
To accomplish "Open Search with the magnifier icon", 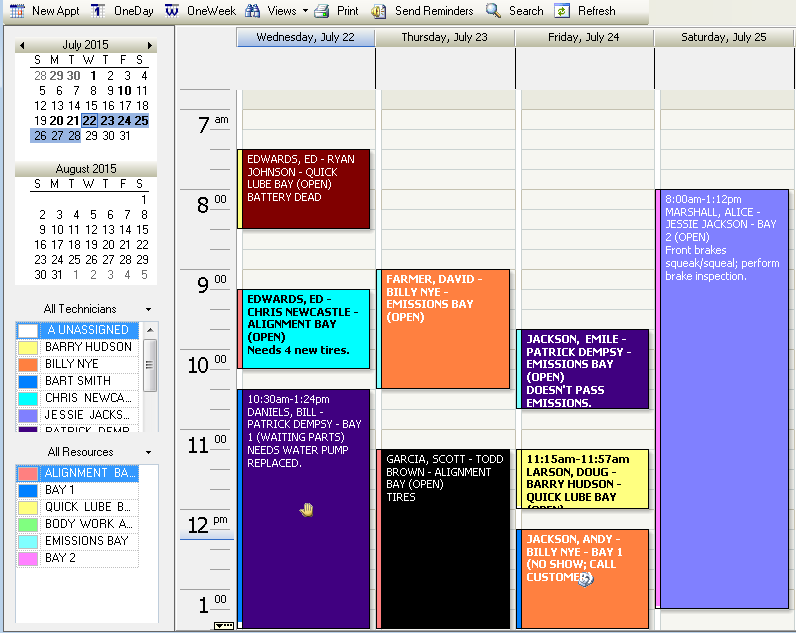I will [x=494, y=11].
